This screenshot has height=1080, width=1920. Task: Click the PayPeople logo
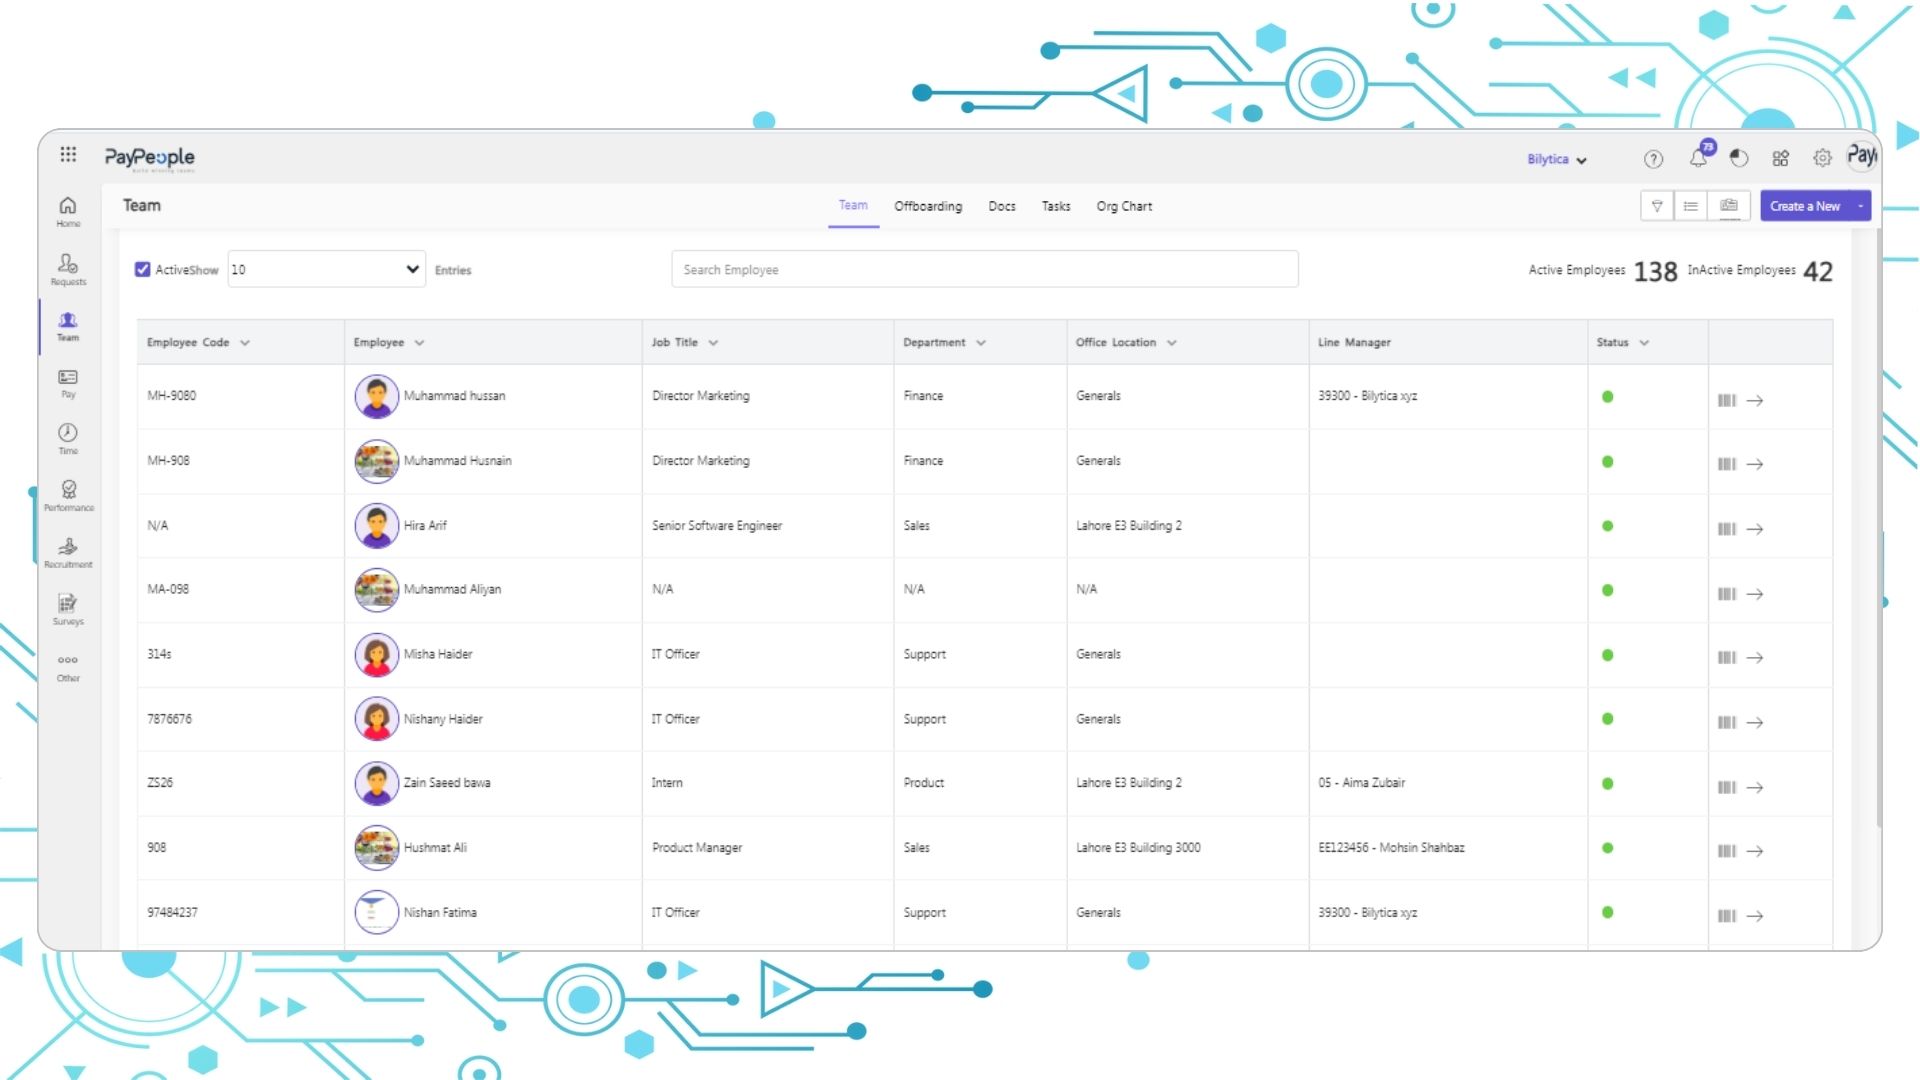150,158
